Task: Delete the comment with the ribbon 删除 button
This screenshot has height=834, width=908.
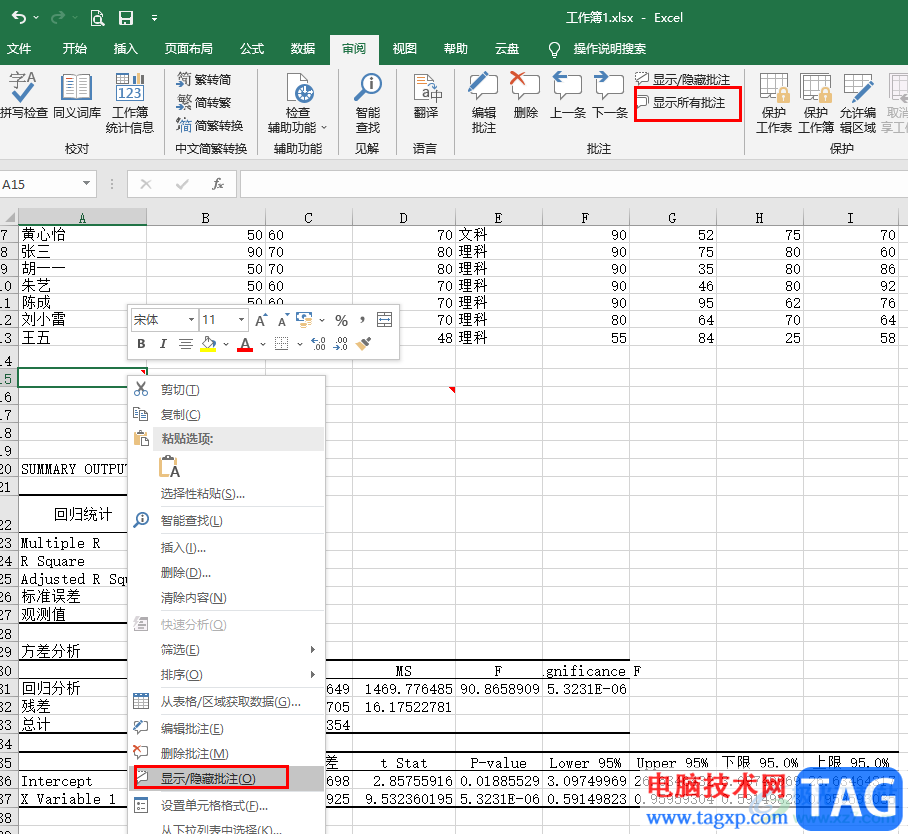Action: click(x=525, y=96)
